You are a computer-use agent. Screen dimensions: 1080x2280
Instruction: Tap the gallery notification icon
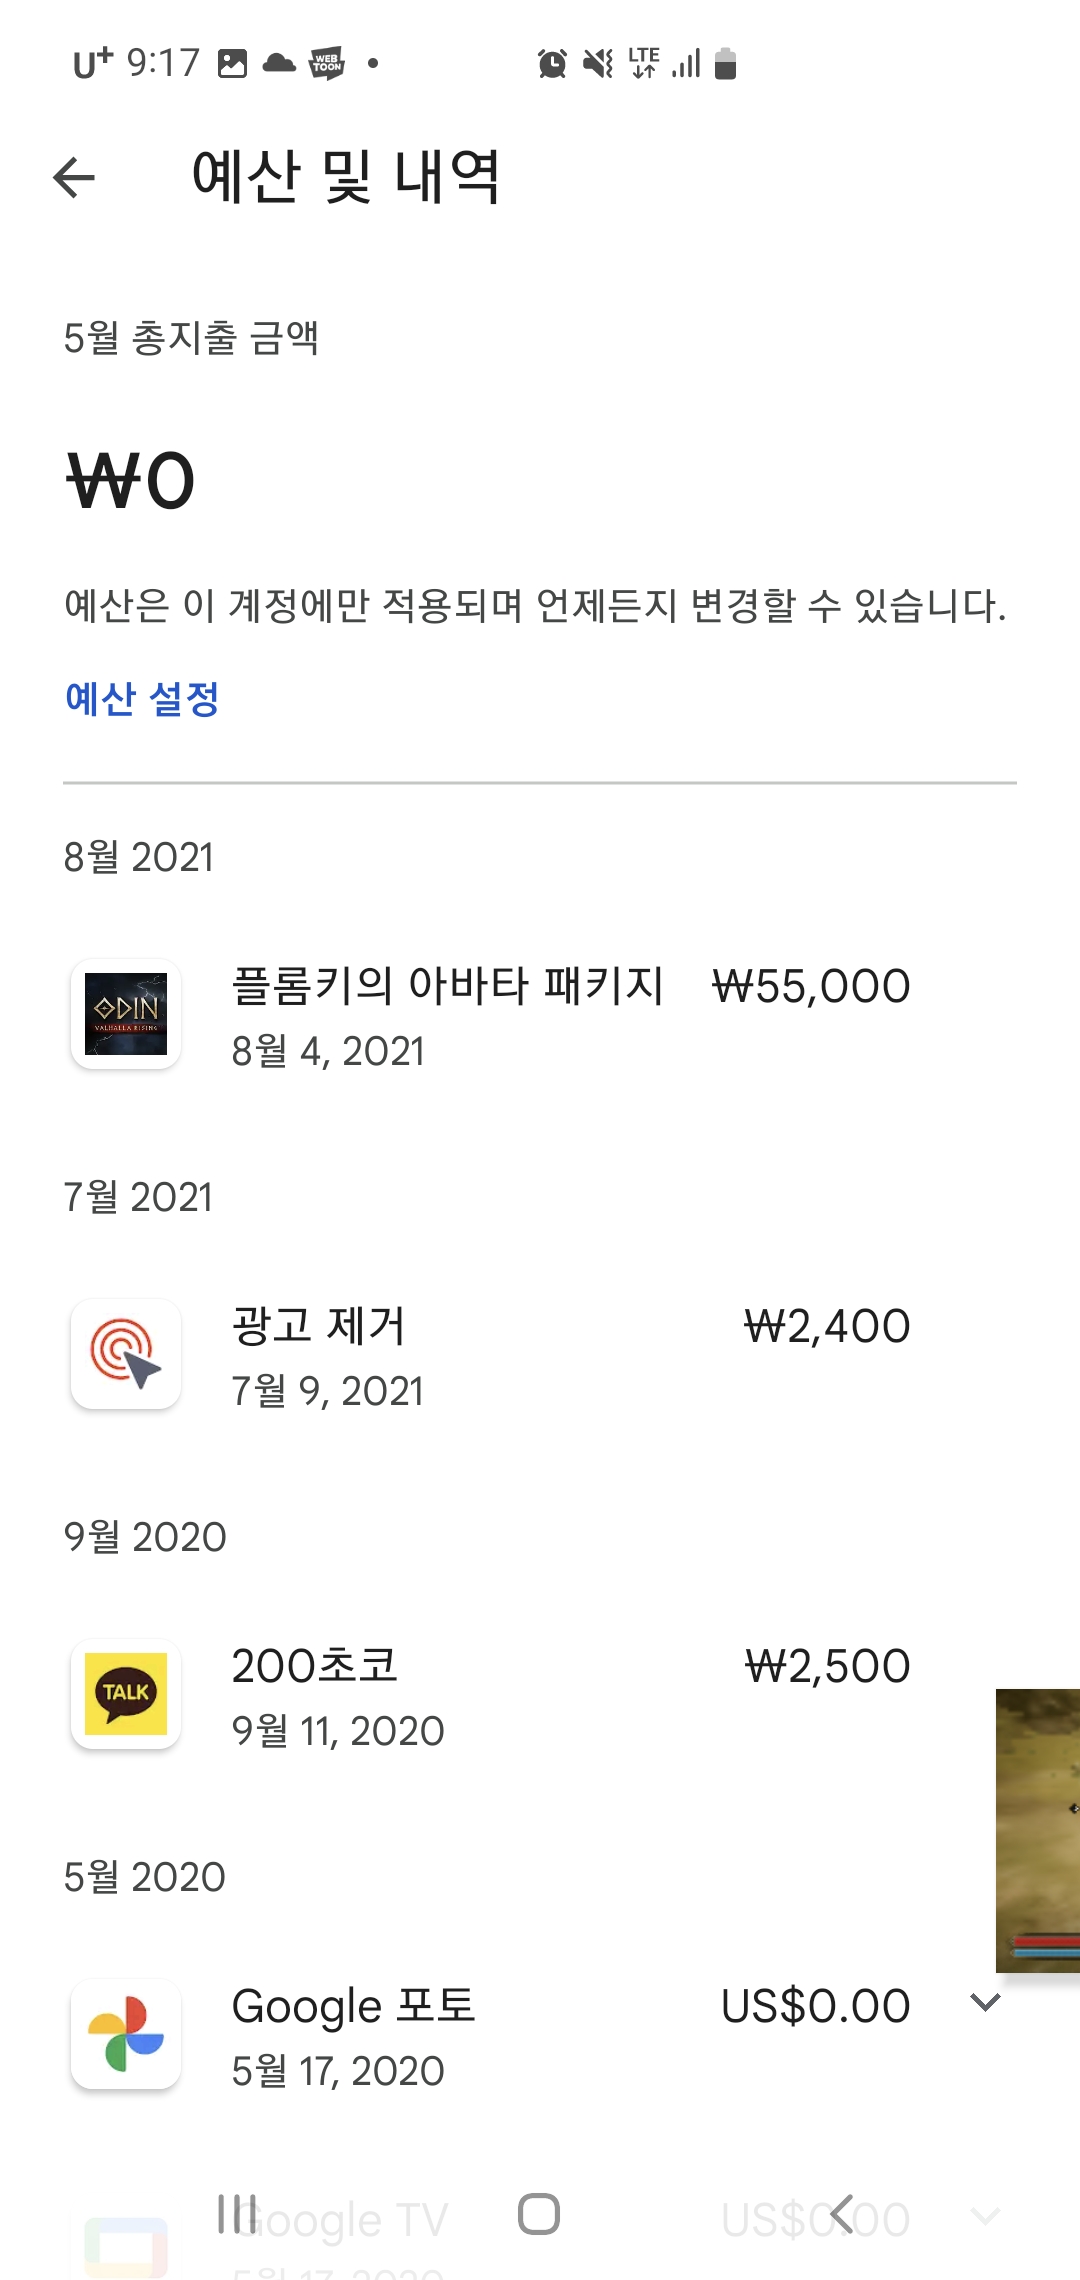point(232,63)
